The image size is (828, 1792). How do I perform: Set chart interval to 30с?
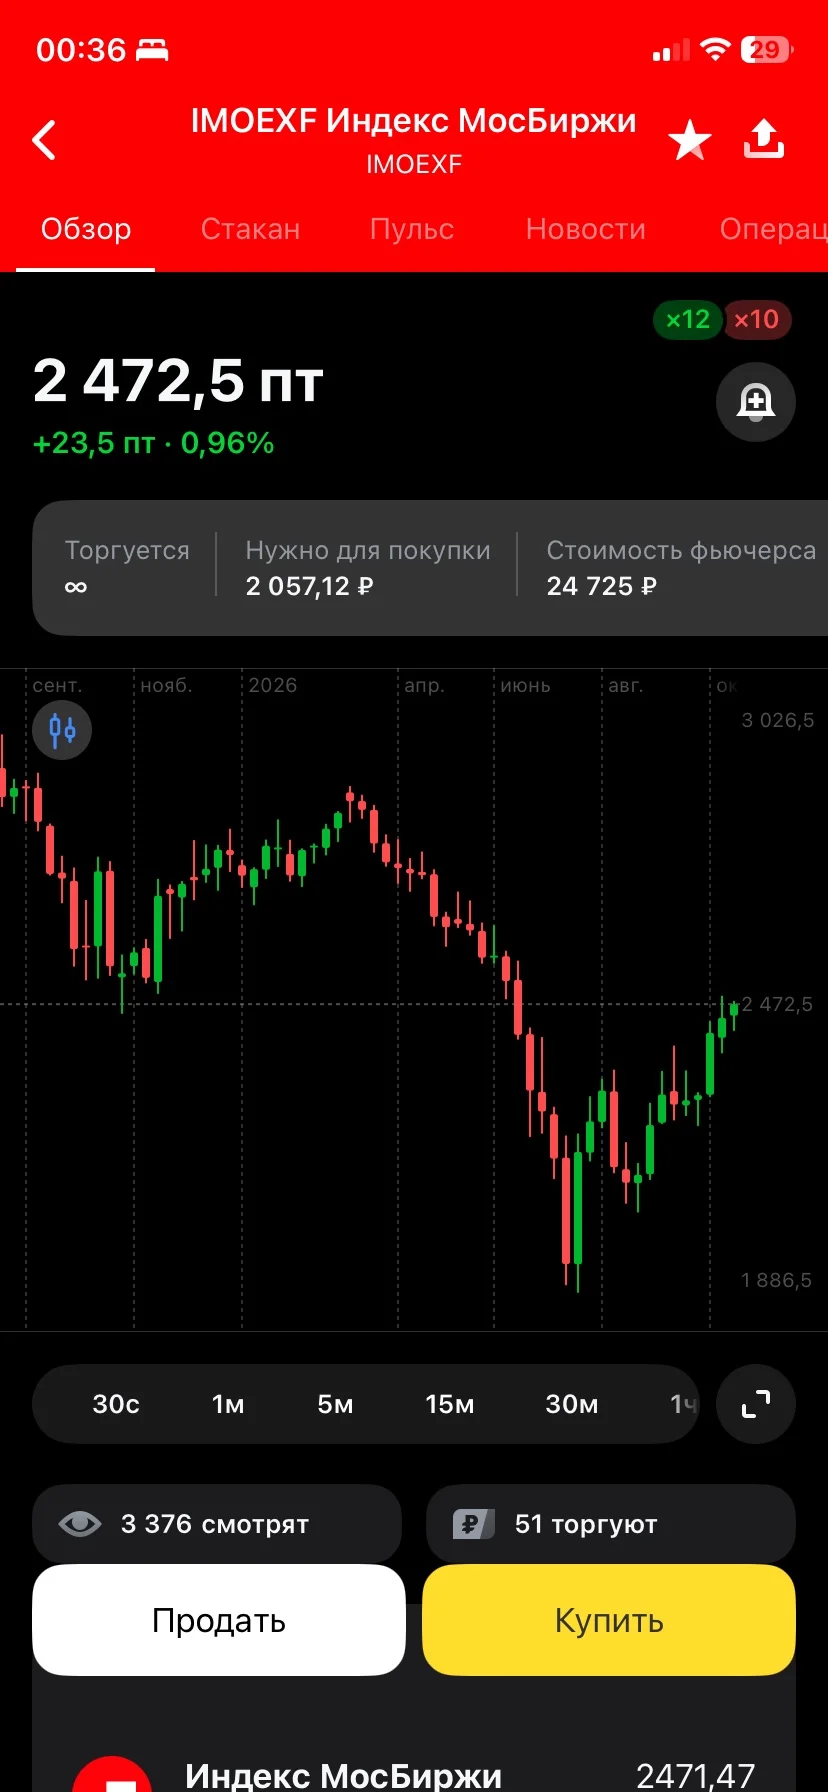click(116, 1404)
